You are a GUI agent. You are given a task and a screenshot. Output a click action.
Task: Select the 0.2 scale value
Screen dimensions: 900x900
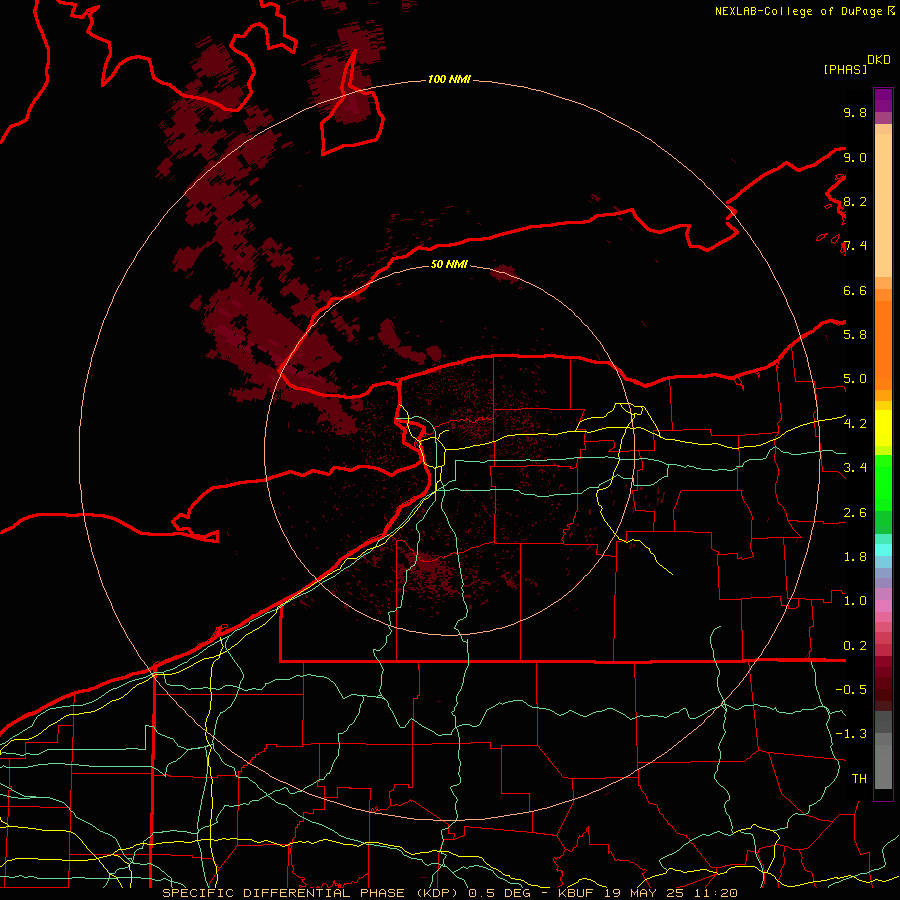point(855,646)
